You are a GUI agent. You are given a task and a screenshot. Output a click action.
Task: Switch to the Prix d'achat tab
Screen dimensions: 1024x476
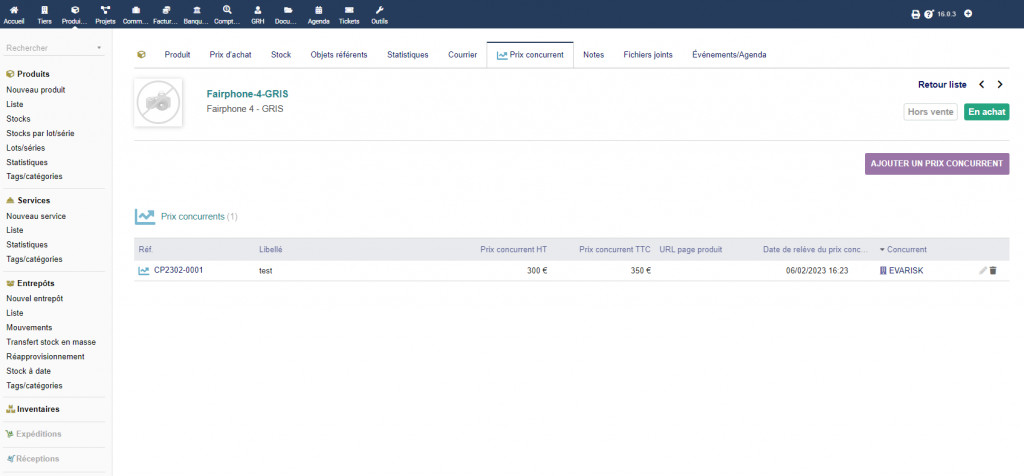231,55
